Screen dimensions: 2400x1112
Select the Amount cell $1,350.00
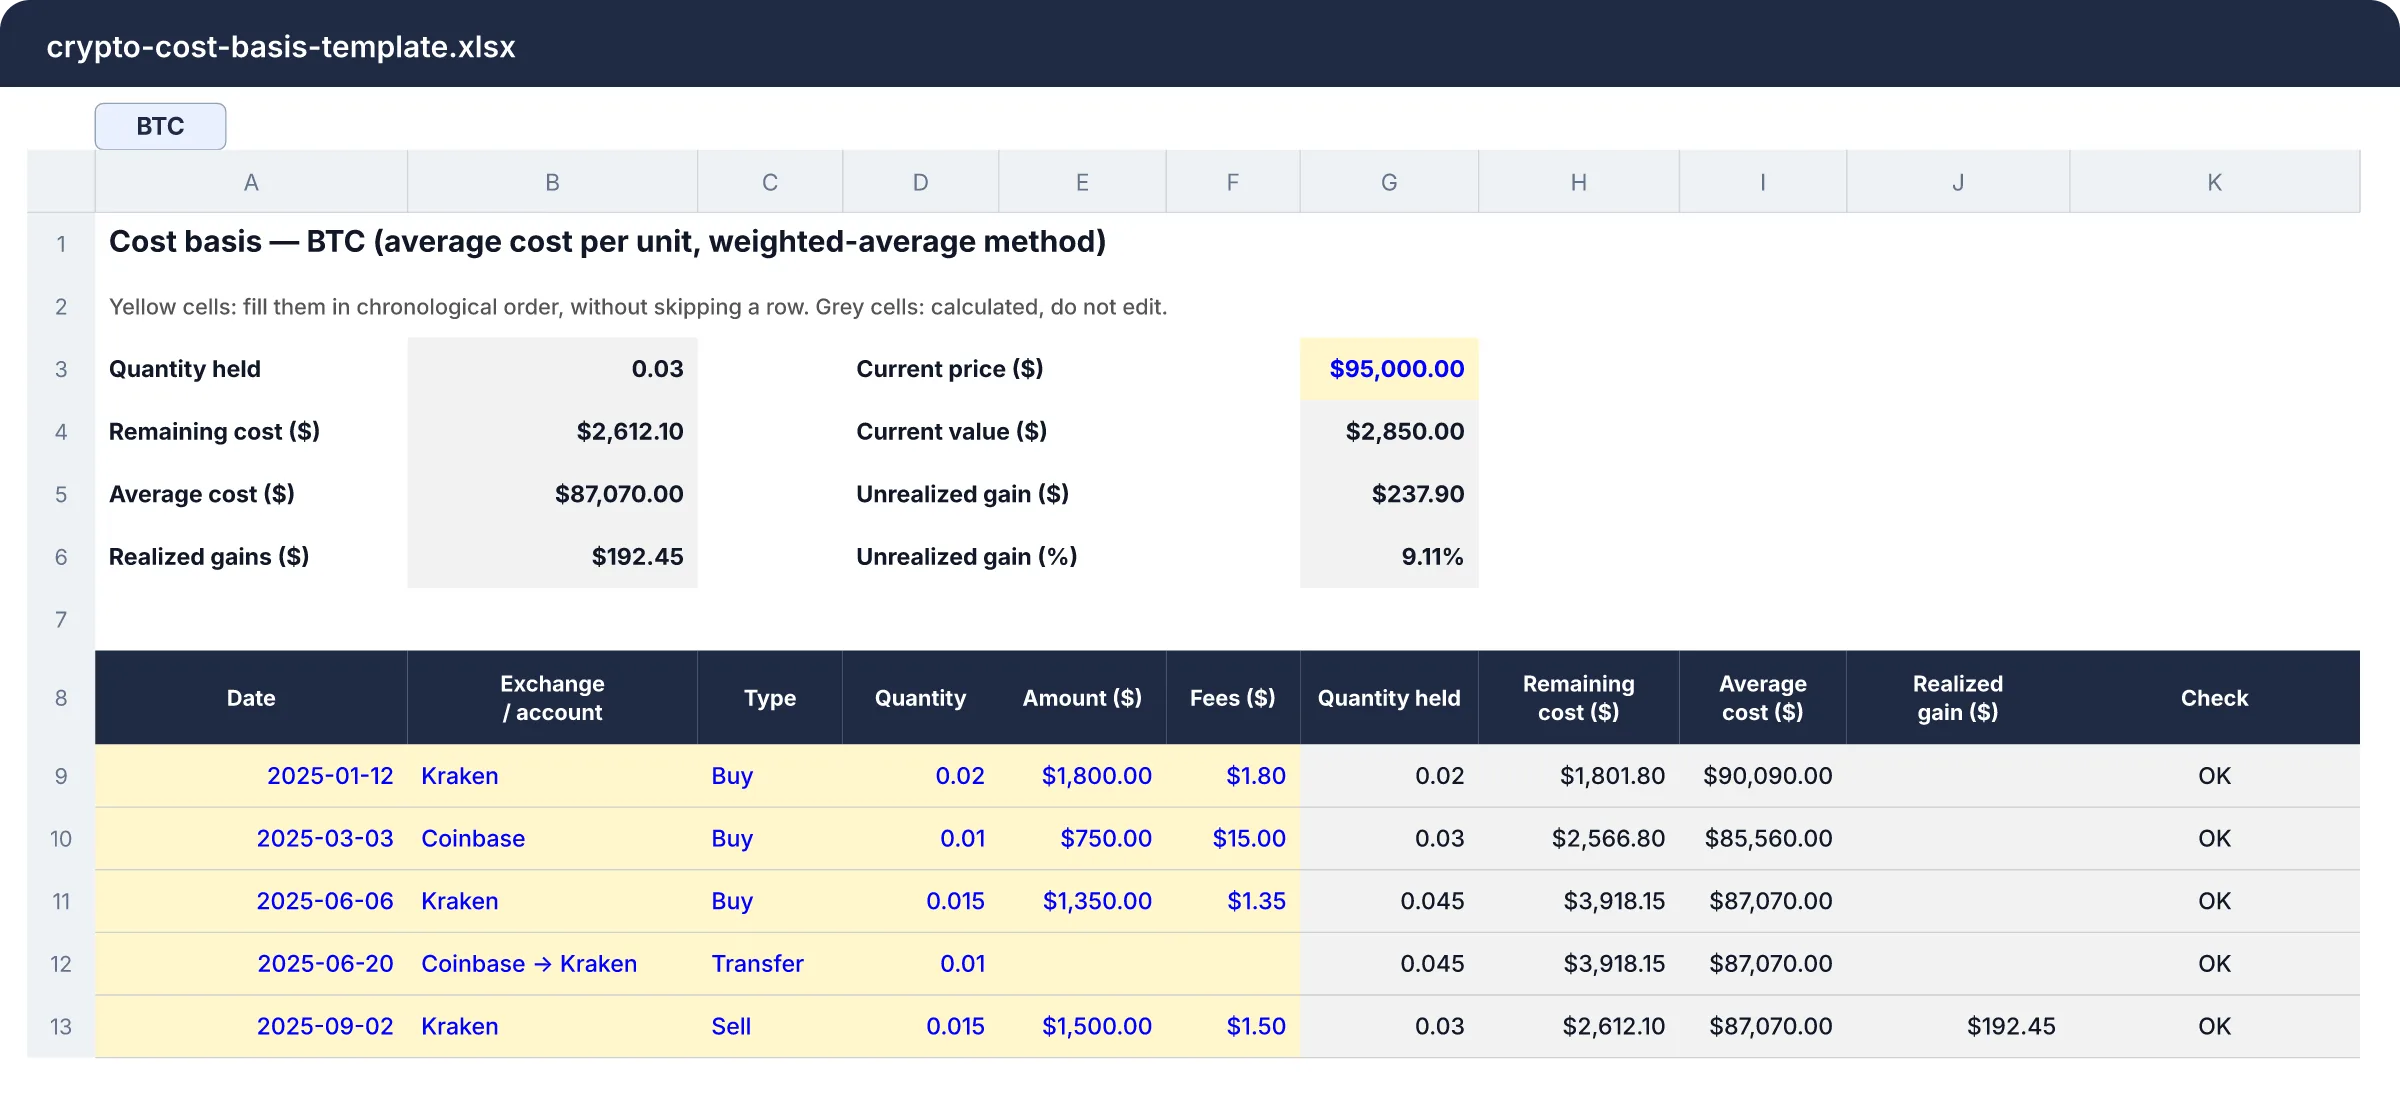coord(1082,901)
